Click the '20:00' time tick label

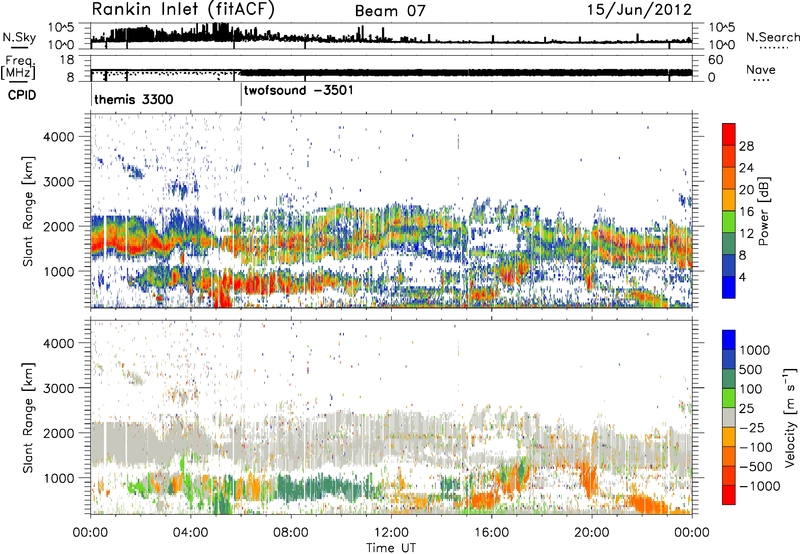pos(592,533)
